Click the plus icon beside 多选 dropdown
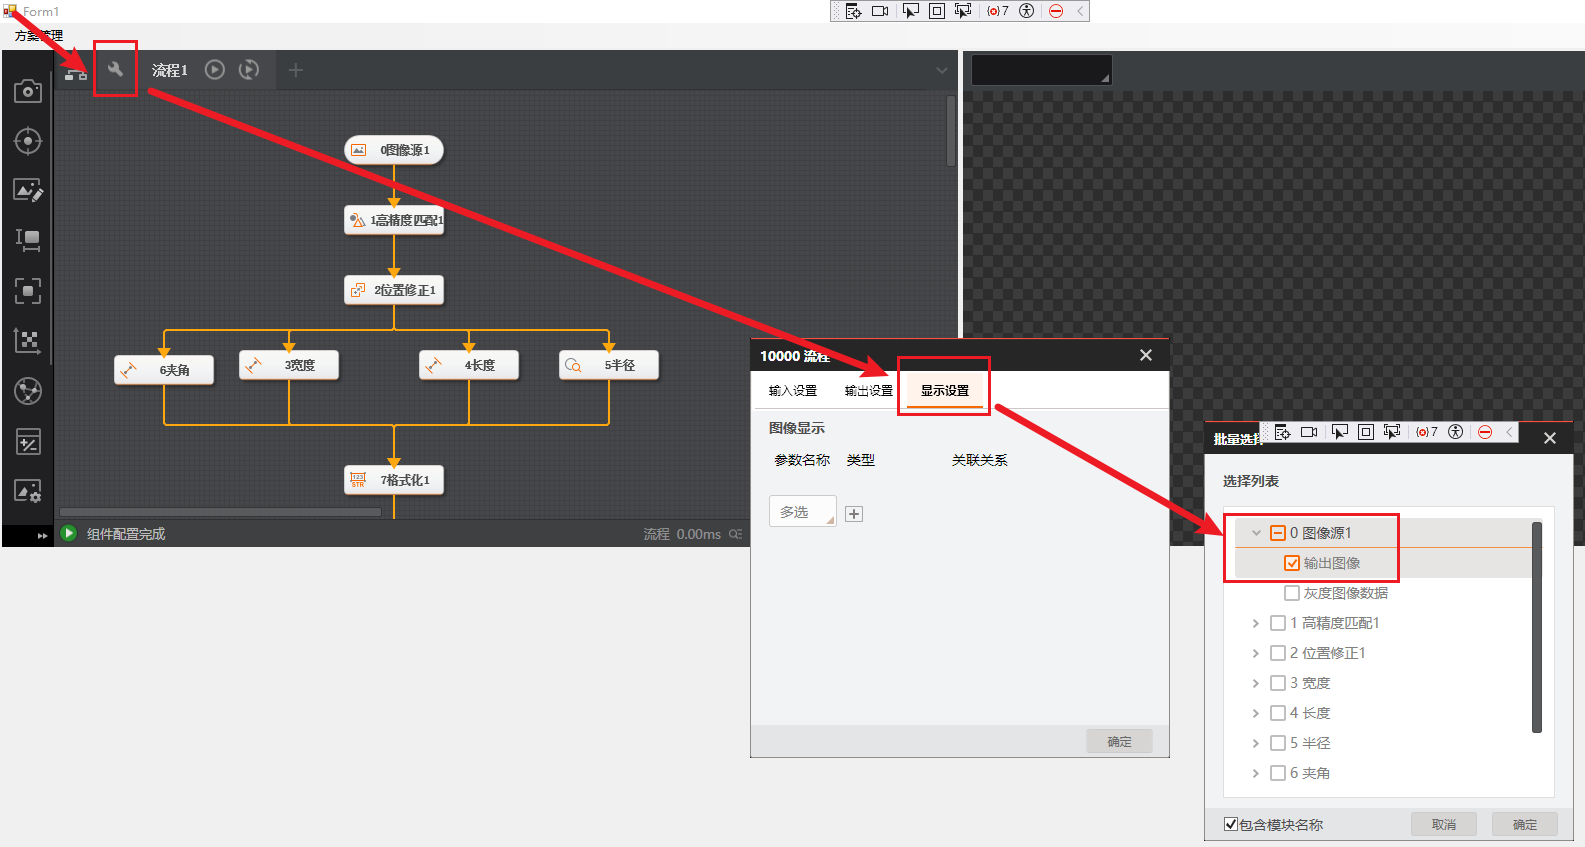 coord(854,514)
